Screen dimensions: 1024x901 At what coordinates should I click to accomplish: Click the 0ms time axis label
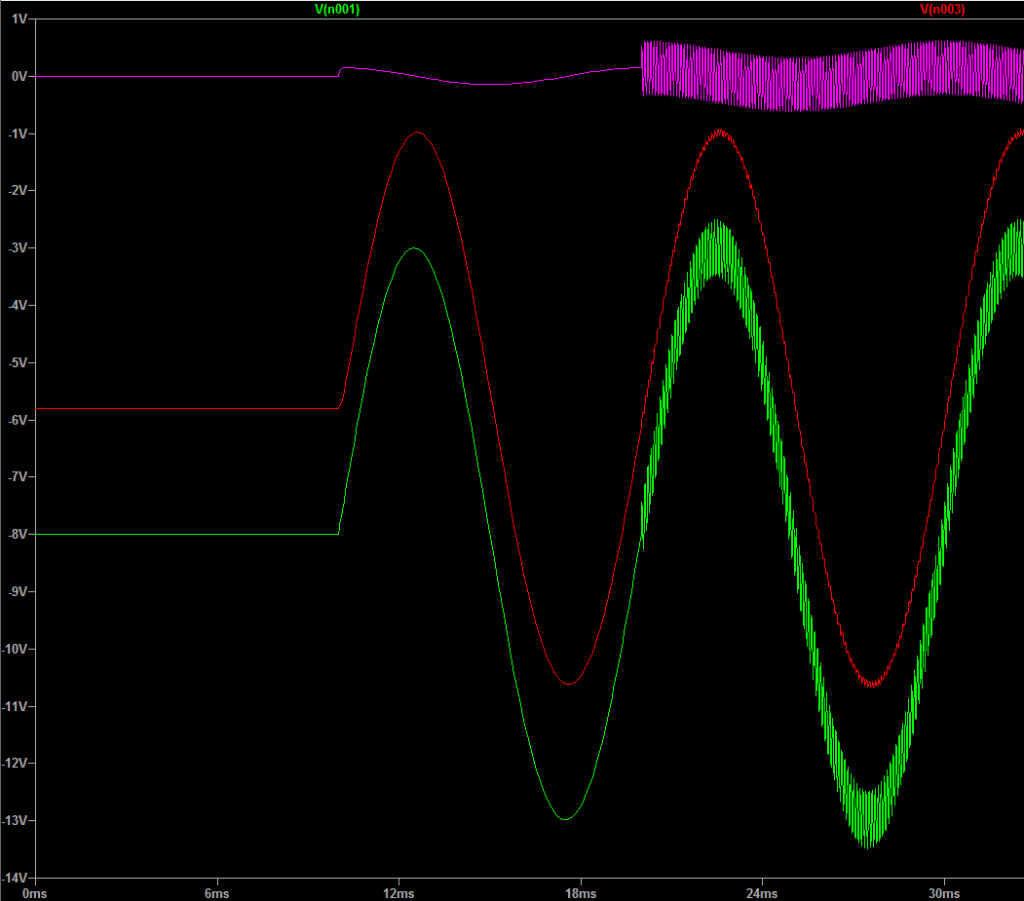[35, 892]
